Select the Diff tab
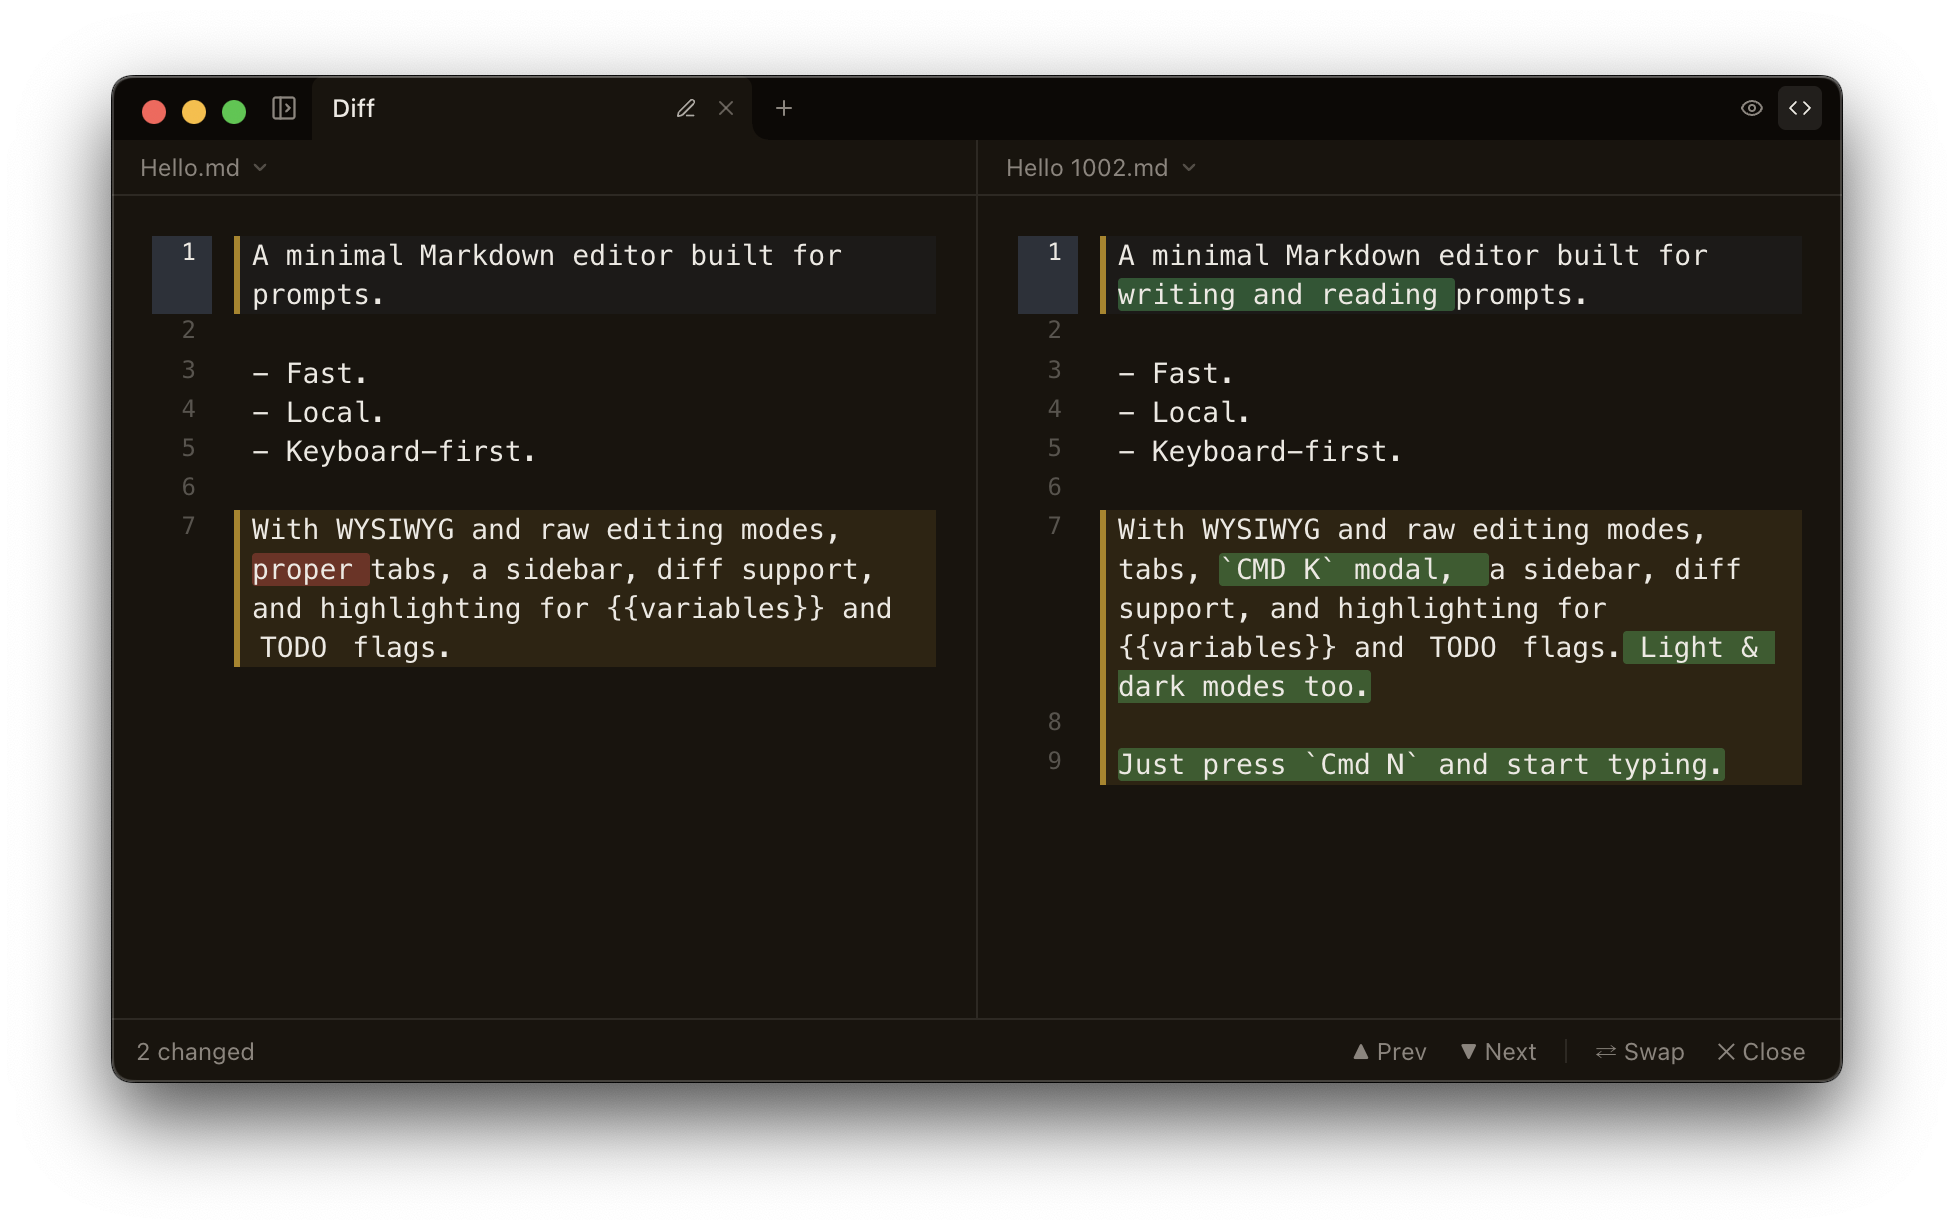Image resolution: width=1954 pixels, height=1230 pixels. coord(531,108)
